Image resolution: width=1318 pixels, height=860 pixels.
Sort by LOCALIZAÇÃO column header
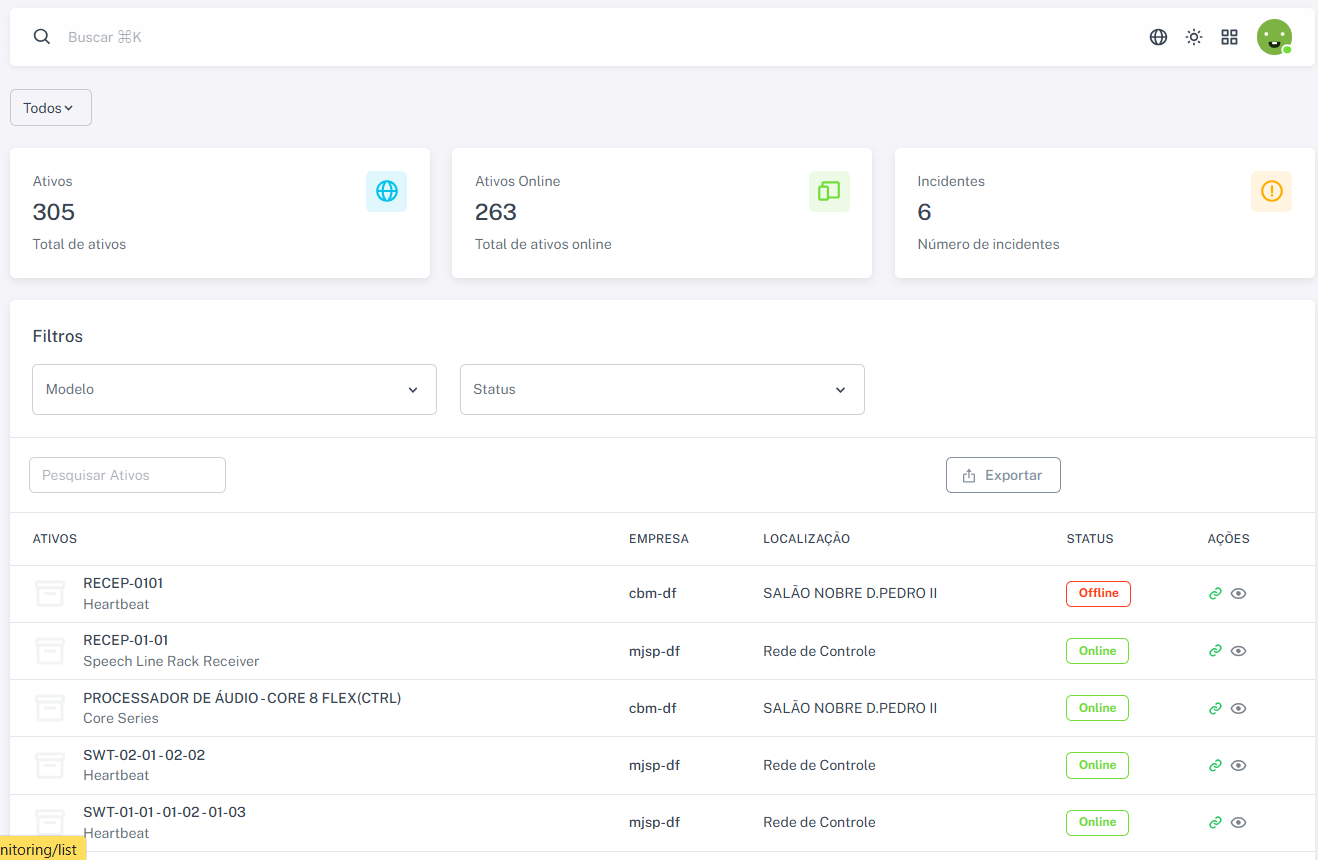[806, 539]
